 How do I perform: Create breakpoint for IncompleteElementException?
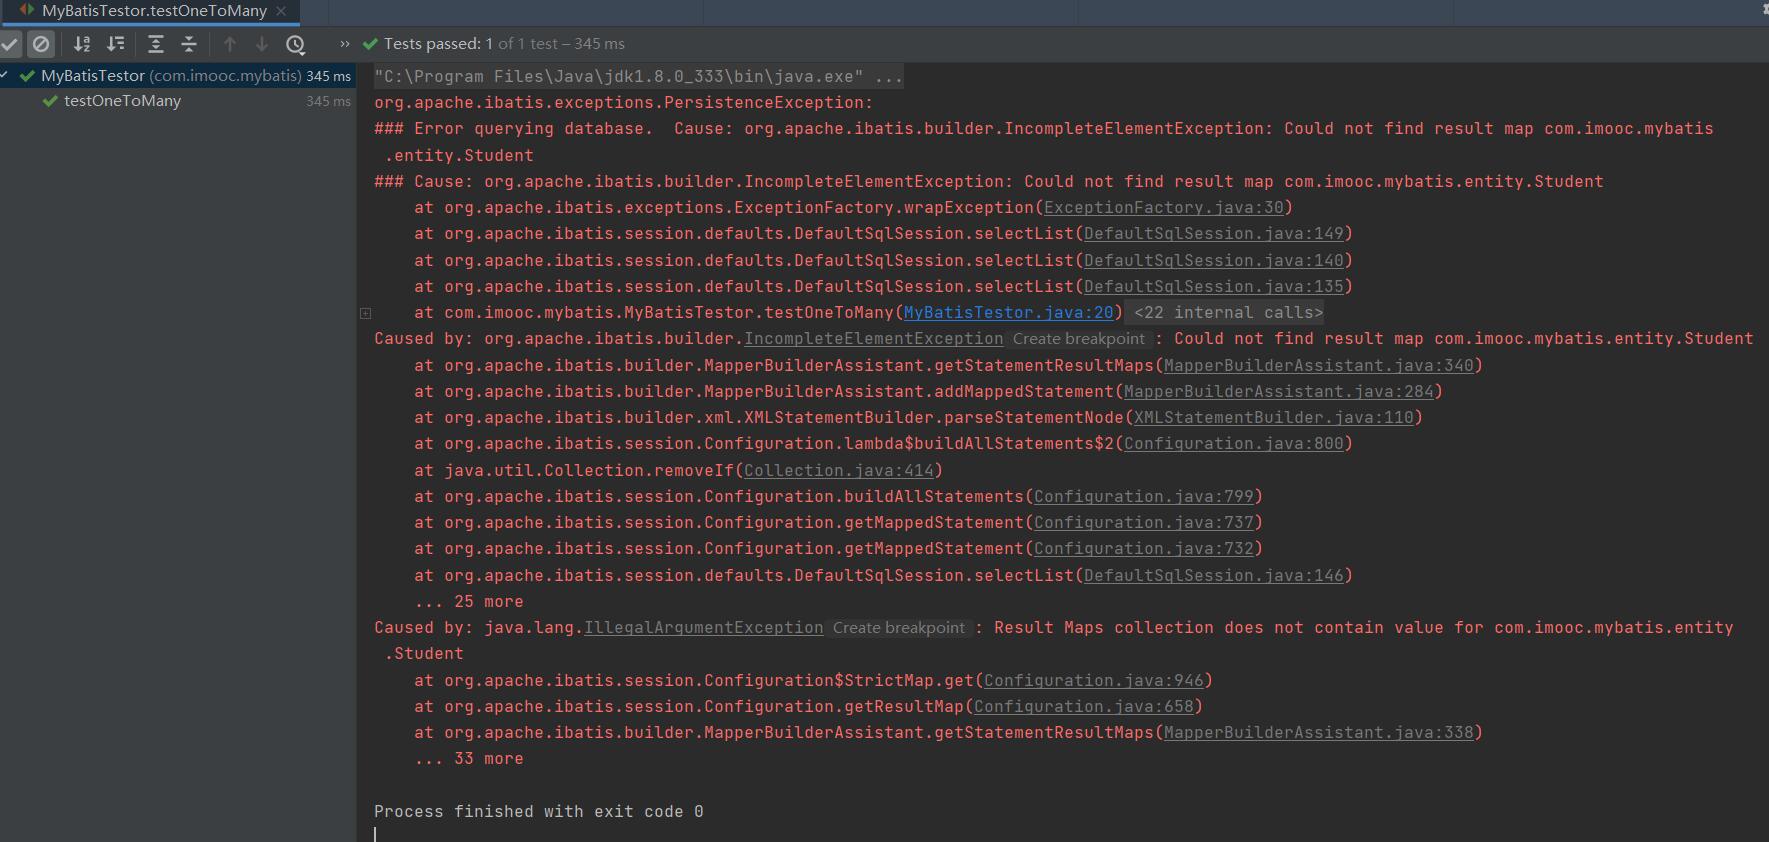click(1078, 339)
